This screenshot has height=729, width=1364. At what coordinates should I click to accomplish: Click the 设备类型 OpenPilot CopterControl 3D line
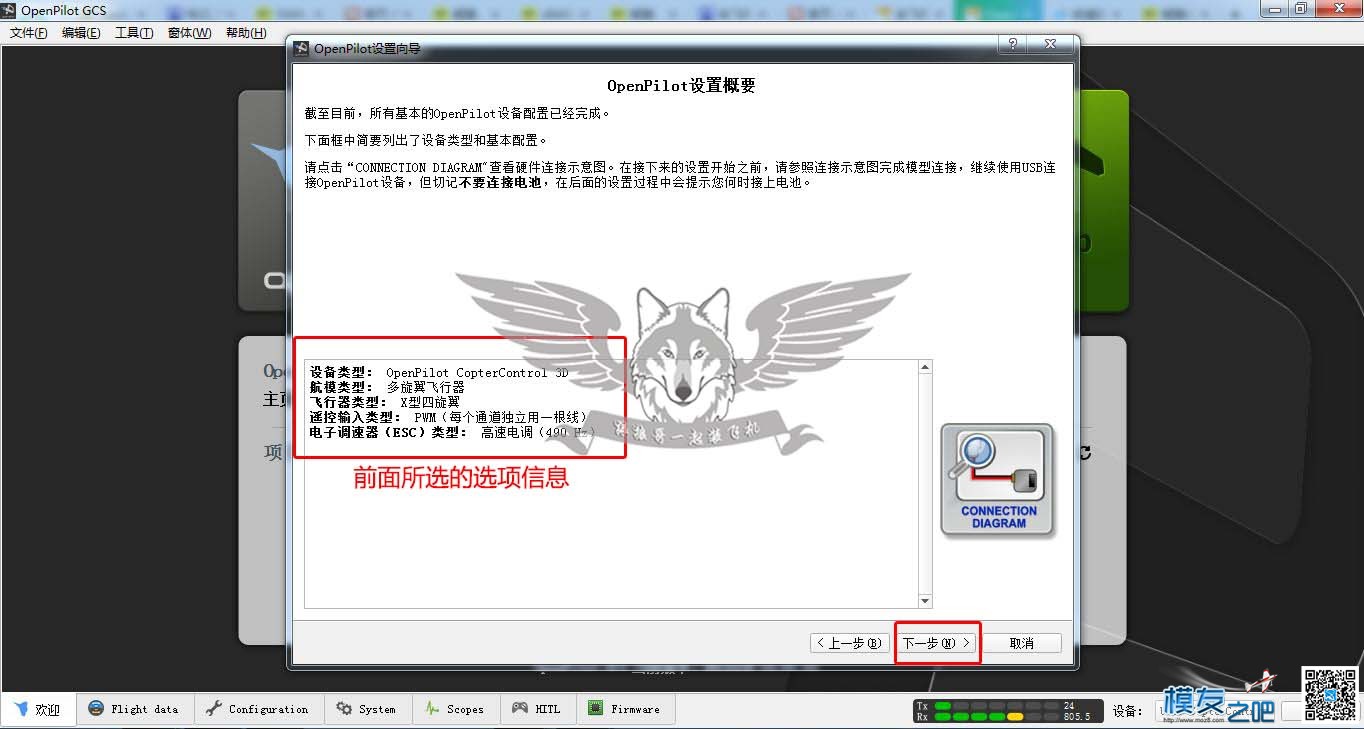[x=439, y=372]
